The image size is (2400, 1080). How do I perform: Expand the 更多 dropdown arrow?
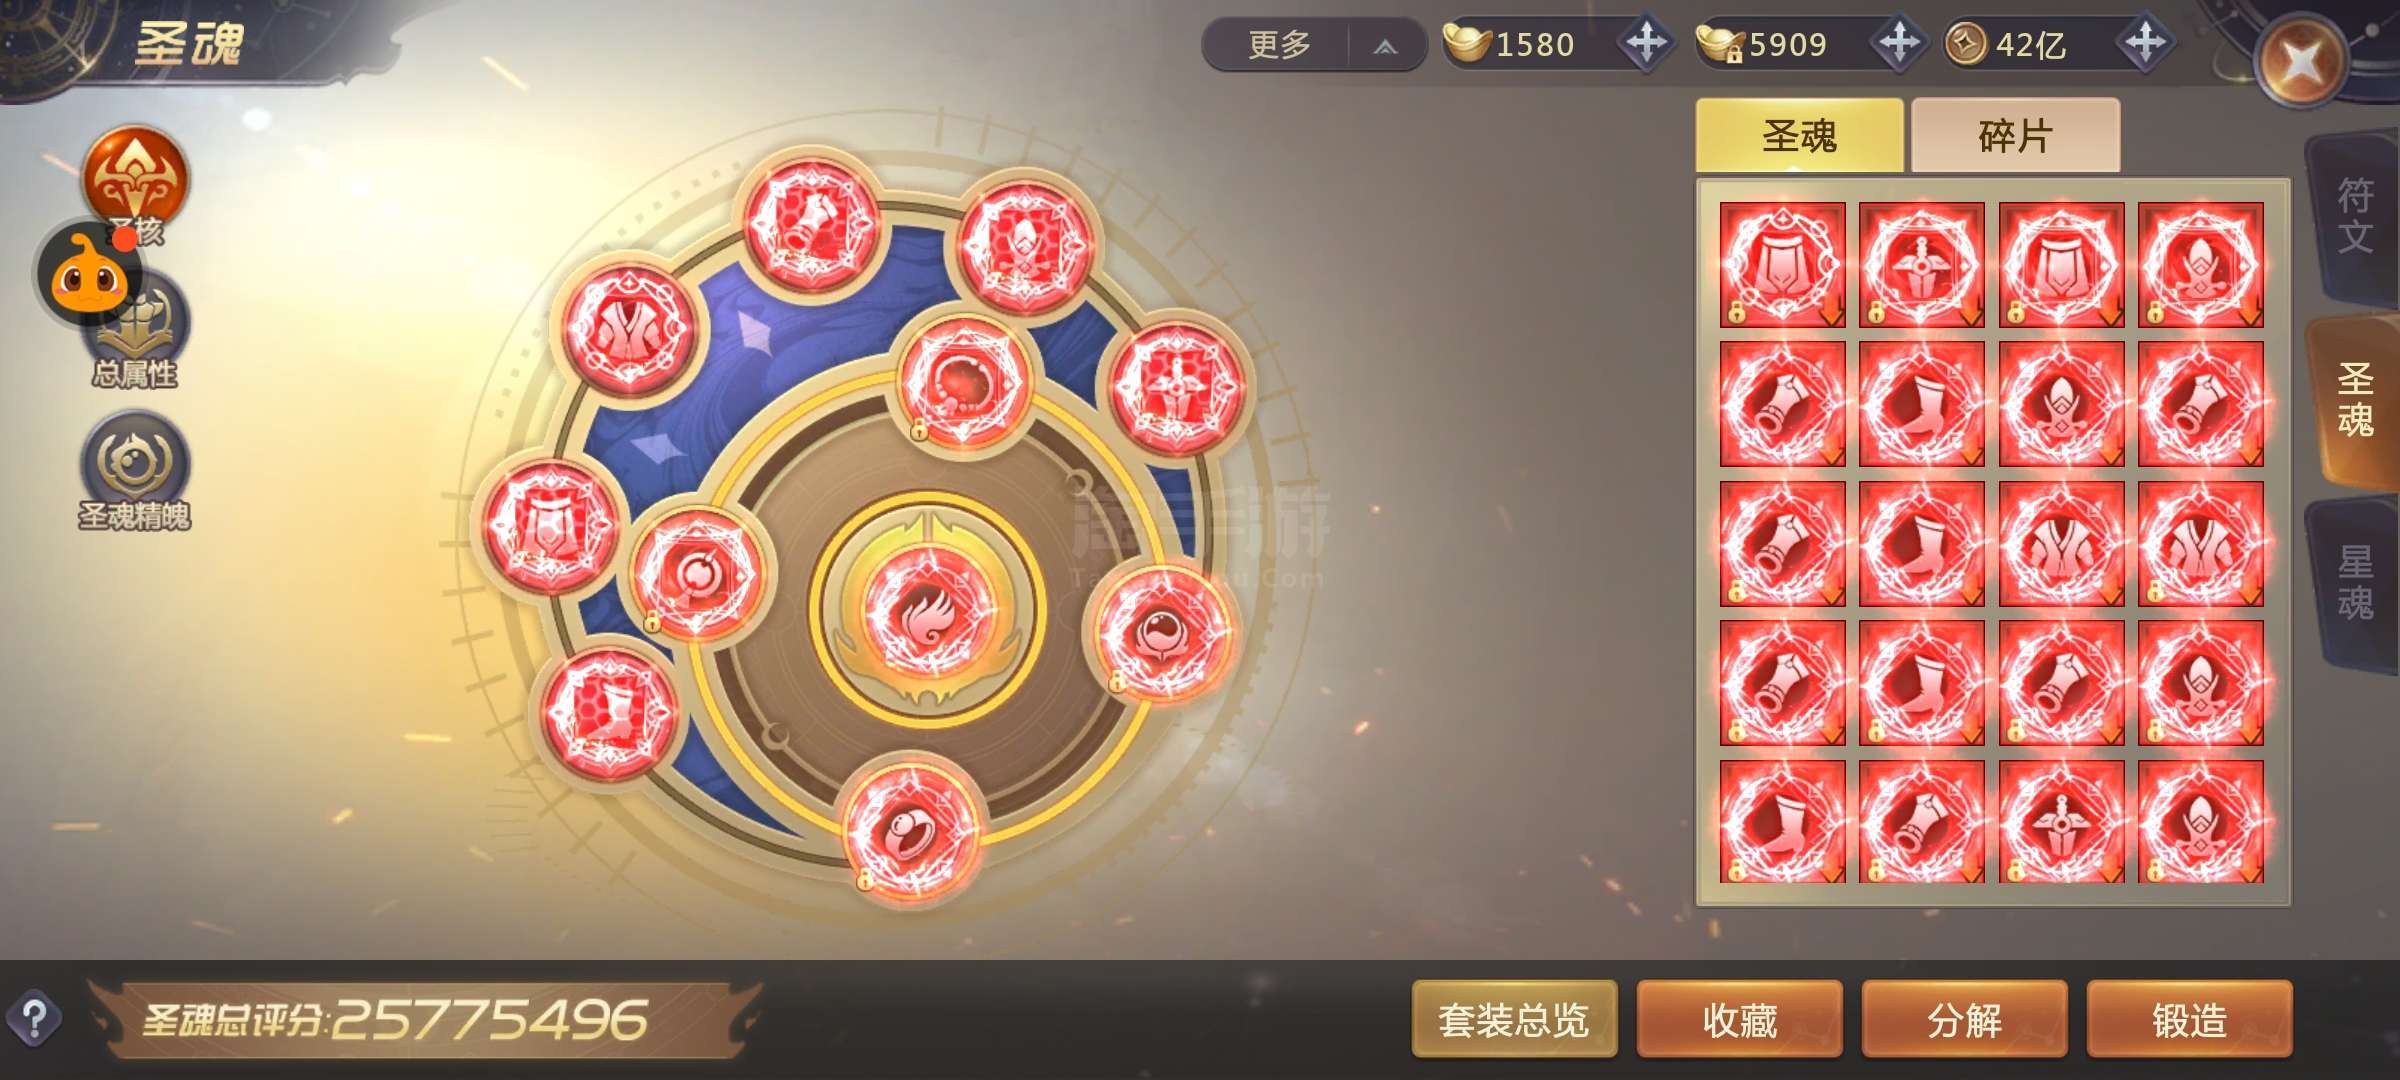tap(1385, 45)
